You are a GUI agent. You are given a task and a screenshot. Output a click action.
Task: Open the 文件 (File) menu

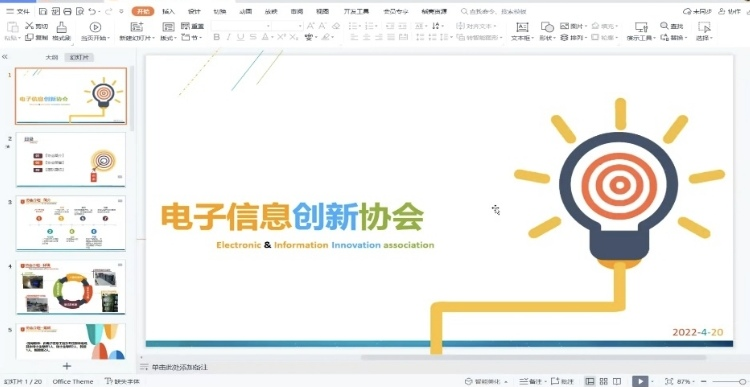pos(18,11)
